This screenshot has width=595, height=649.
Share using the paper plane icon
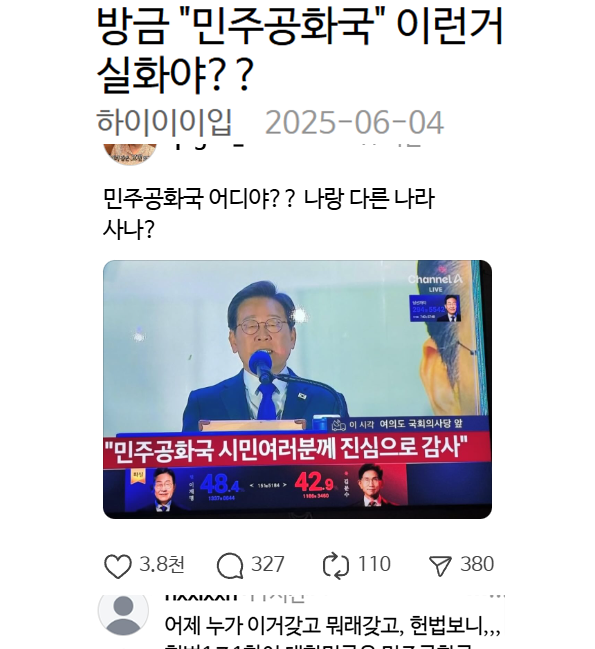click(x=440, y=566)
